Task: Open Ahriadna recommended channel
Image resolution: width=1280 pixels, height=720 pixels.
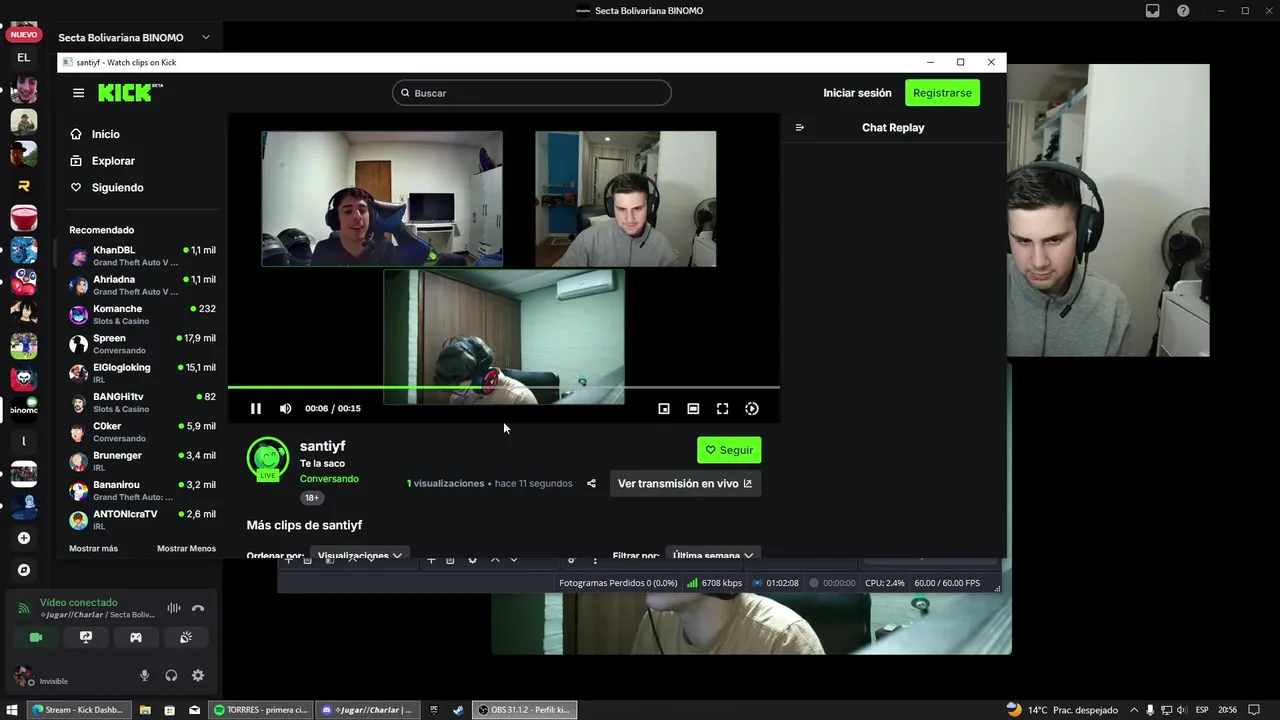Action: pos(142,285)
